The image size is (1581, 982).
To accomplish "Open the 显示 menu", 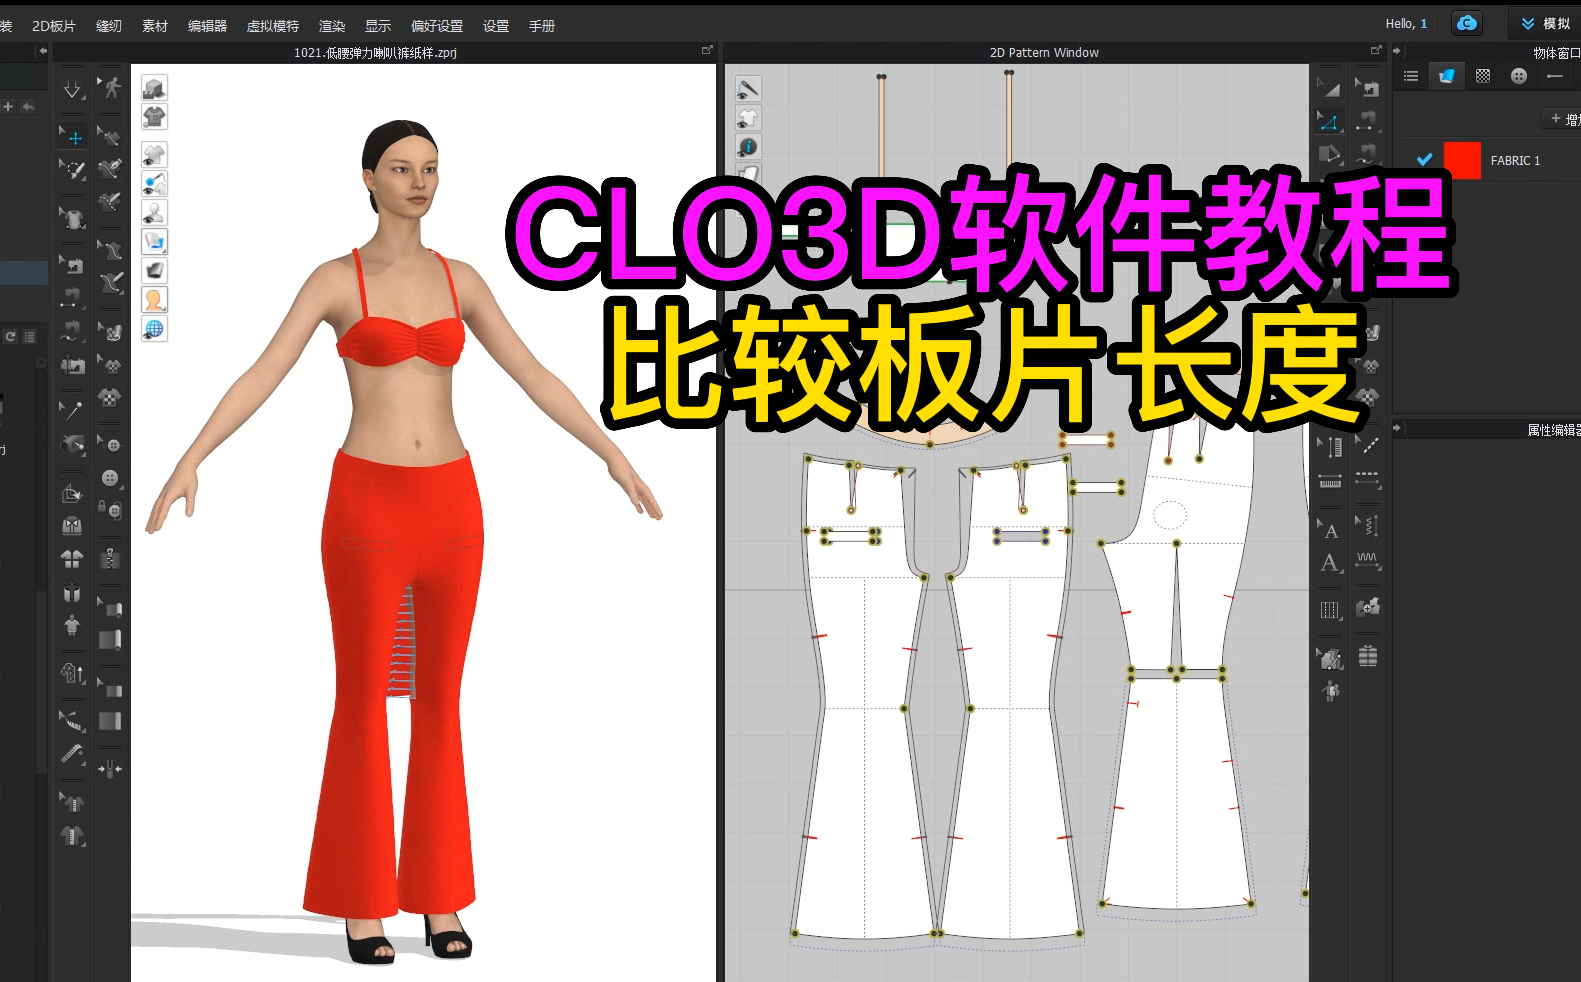I will coord(378,26).
